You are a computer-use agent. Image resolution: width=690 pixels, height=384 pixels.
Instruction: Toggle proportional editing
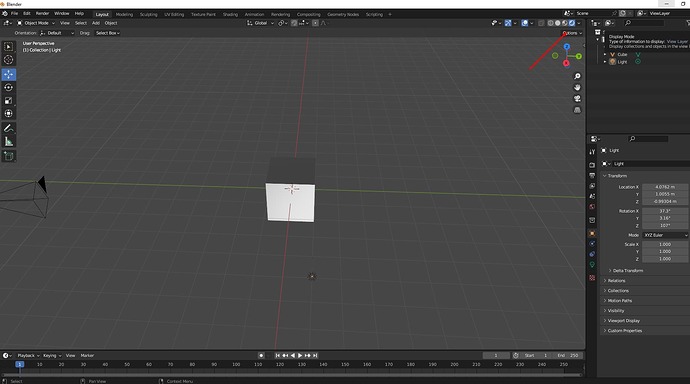pos(315,23)
